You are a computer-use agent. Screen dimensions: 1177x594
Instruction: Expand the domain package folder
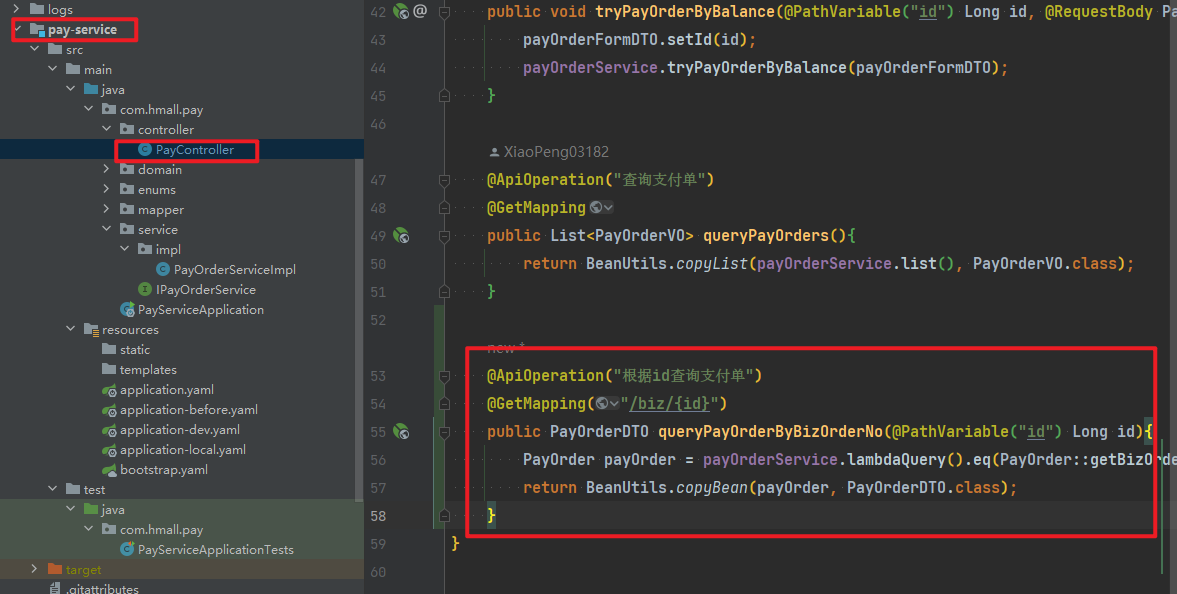pyautogui.click(x=107, y=170)
